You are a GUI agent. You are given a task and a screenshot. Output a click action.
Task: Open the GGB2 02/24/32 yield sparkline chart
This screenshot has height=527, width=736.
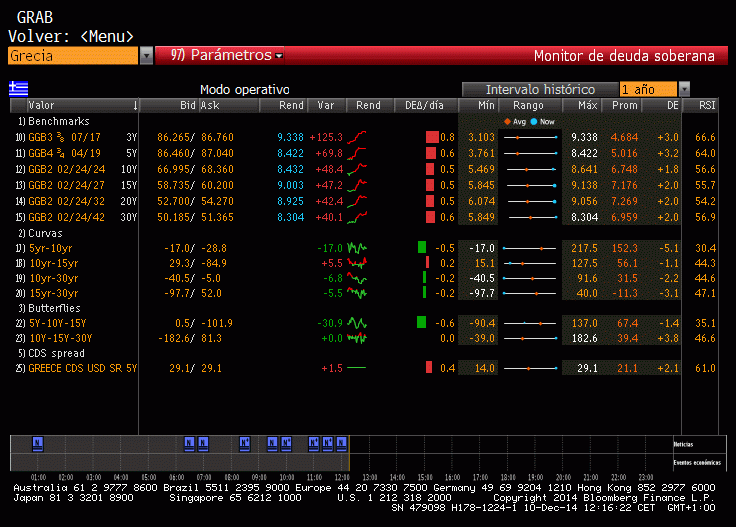(357, 201)
